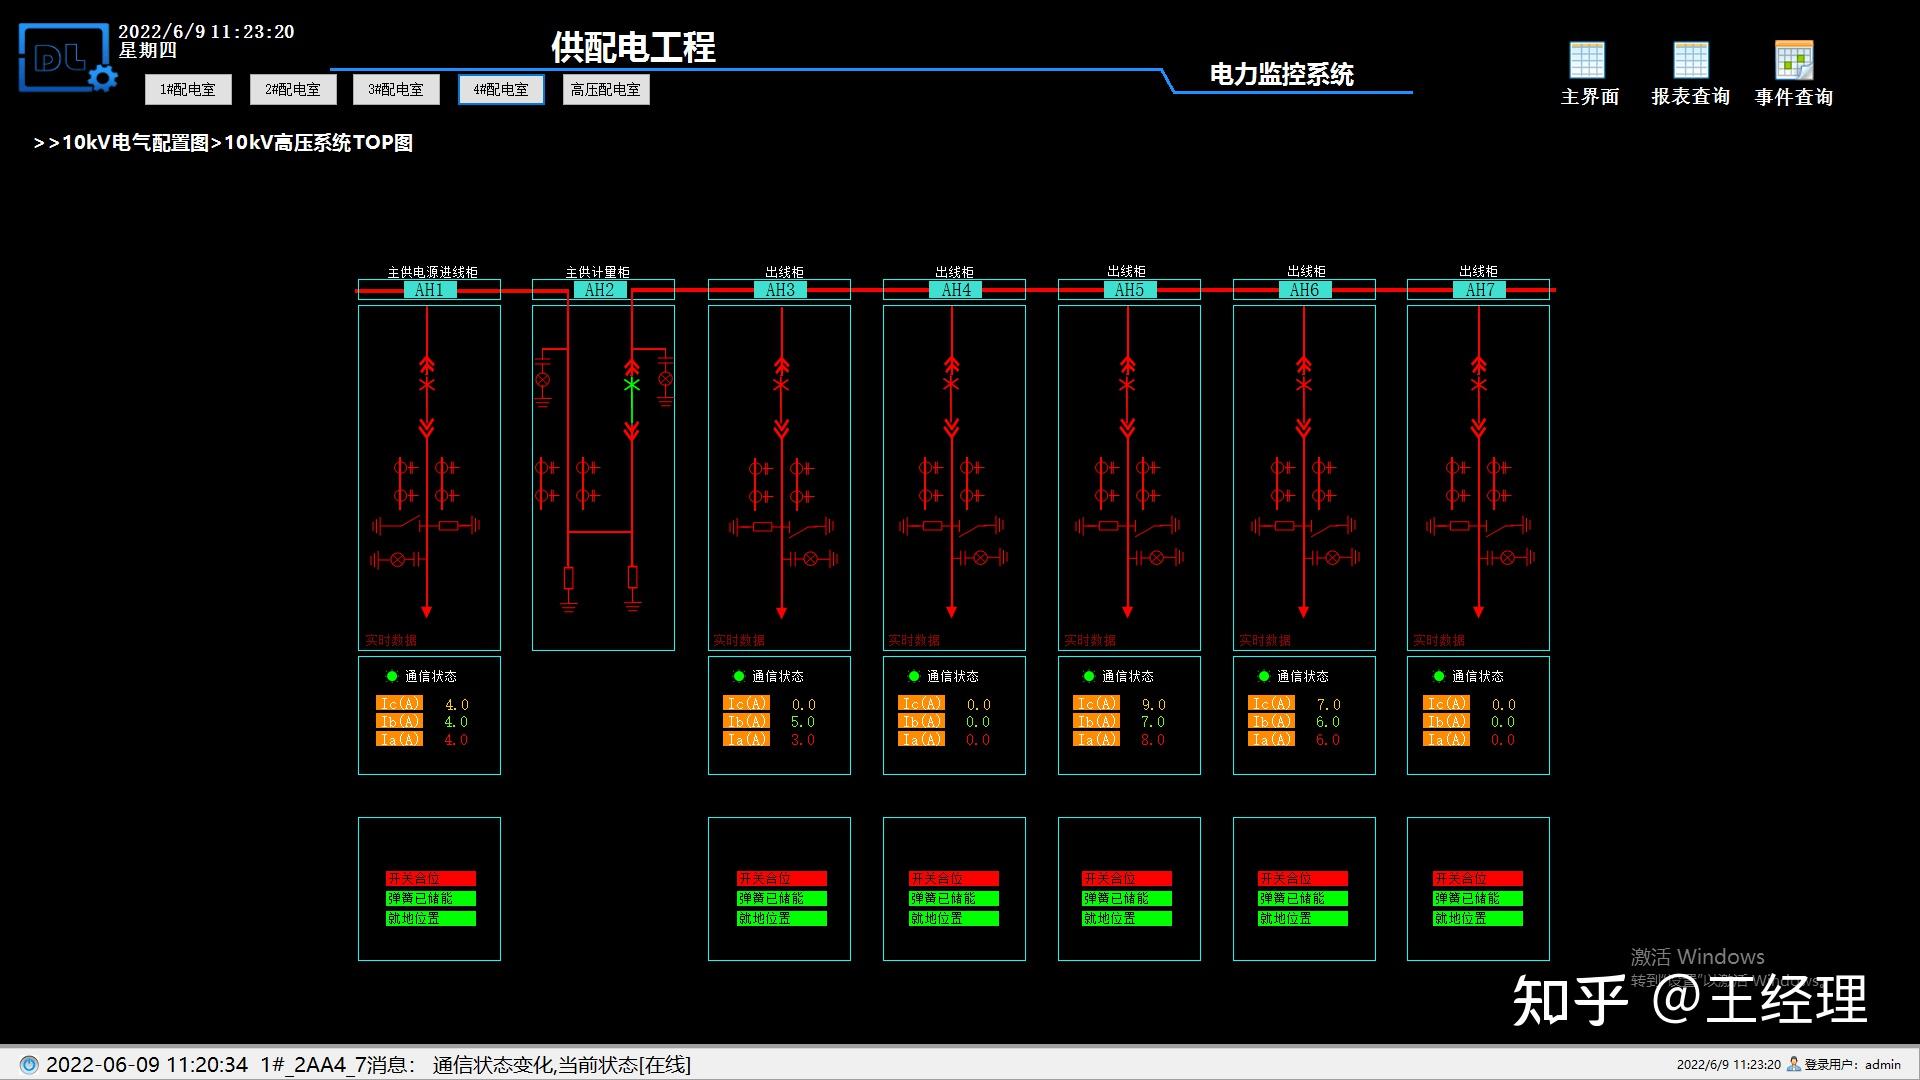Screen dimensions: 1920x1080
Task: Click the AH7 cabinet label
Action: [x=1479, y=290]
